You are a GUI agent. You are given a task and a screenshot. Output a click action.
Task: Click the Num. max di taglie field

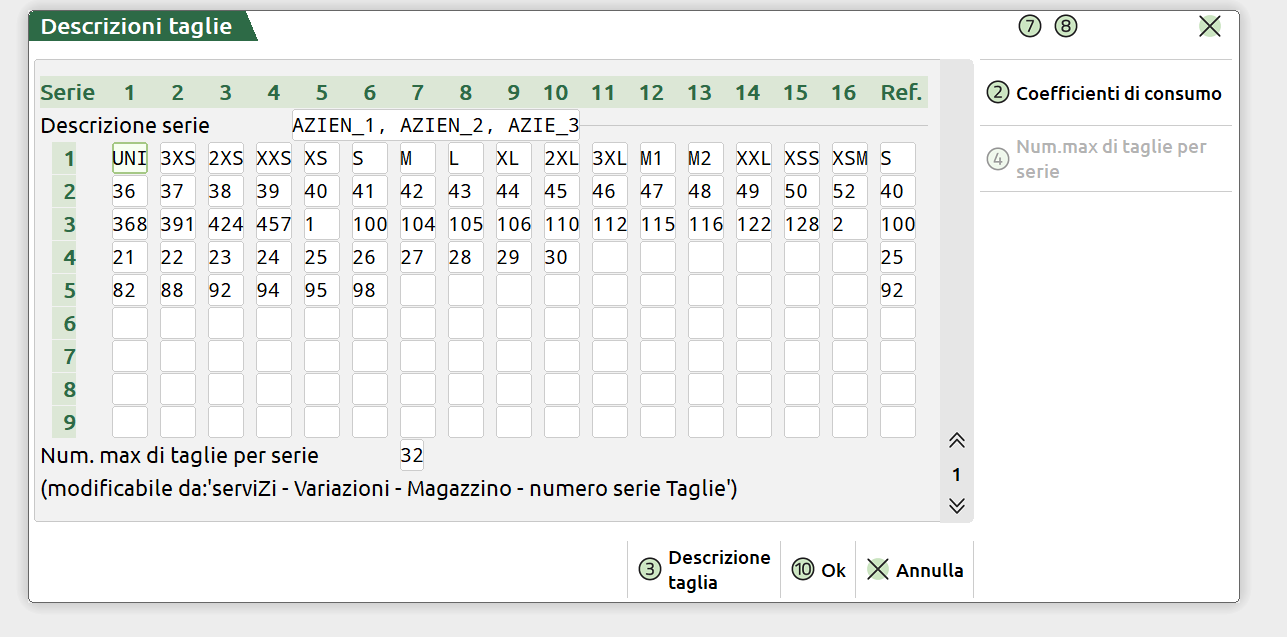tap(411, 456)
